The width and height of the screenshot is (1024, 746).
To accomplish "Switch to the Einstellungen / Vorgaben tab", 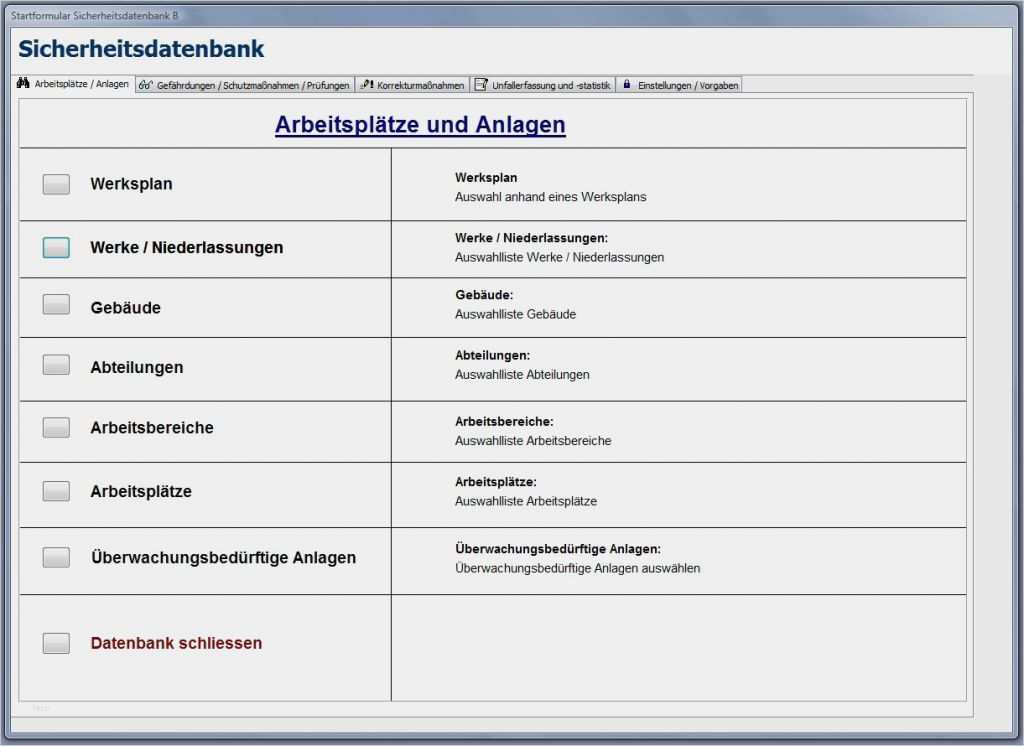I will point(690,85).
